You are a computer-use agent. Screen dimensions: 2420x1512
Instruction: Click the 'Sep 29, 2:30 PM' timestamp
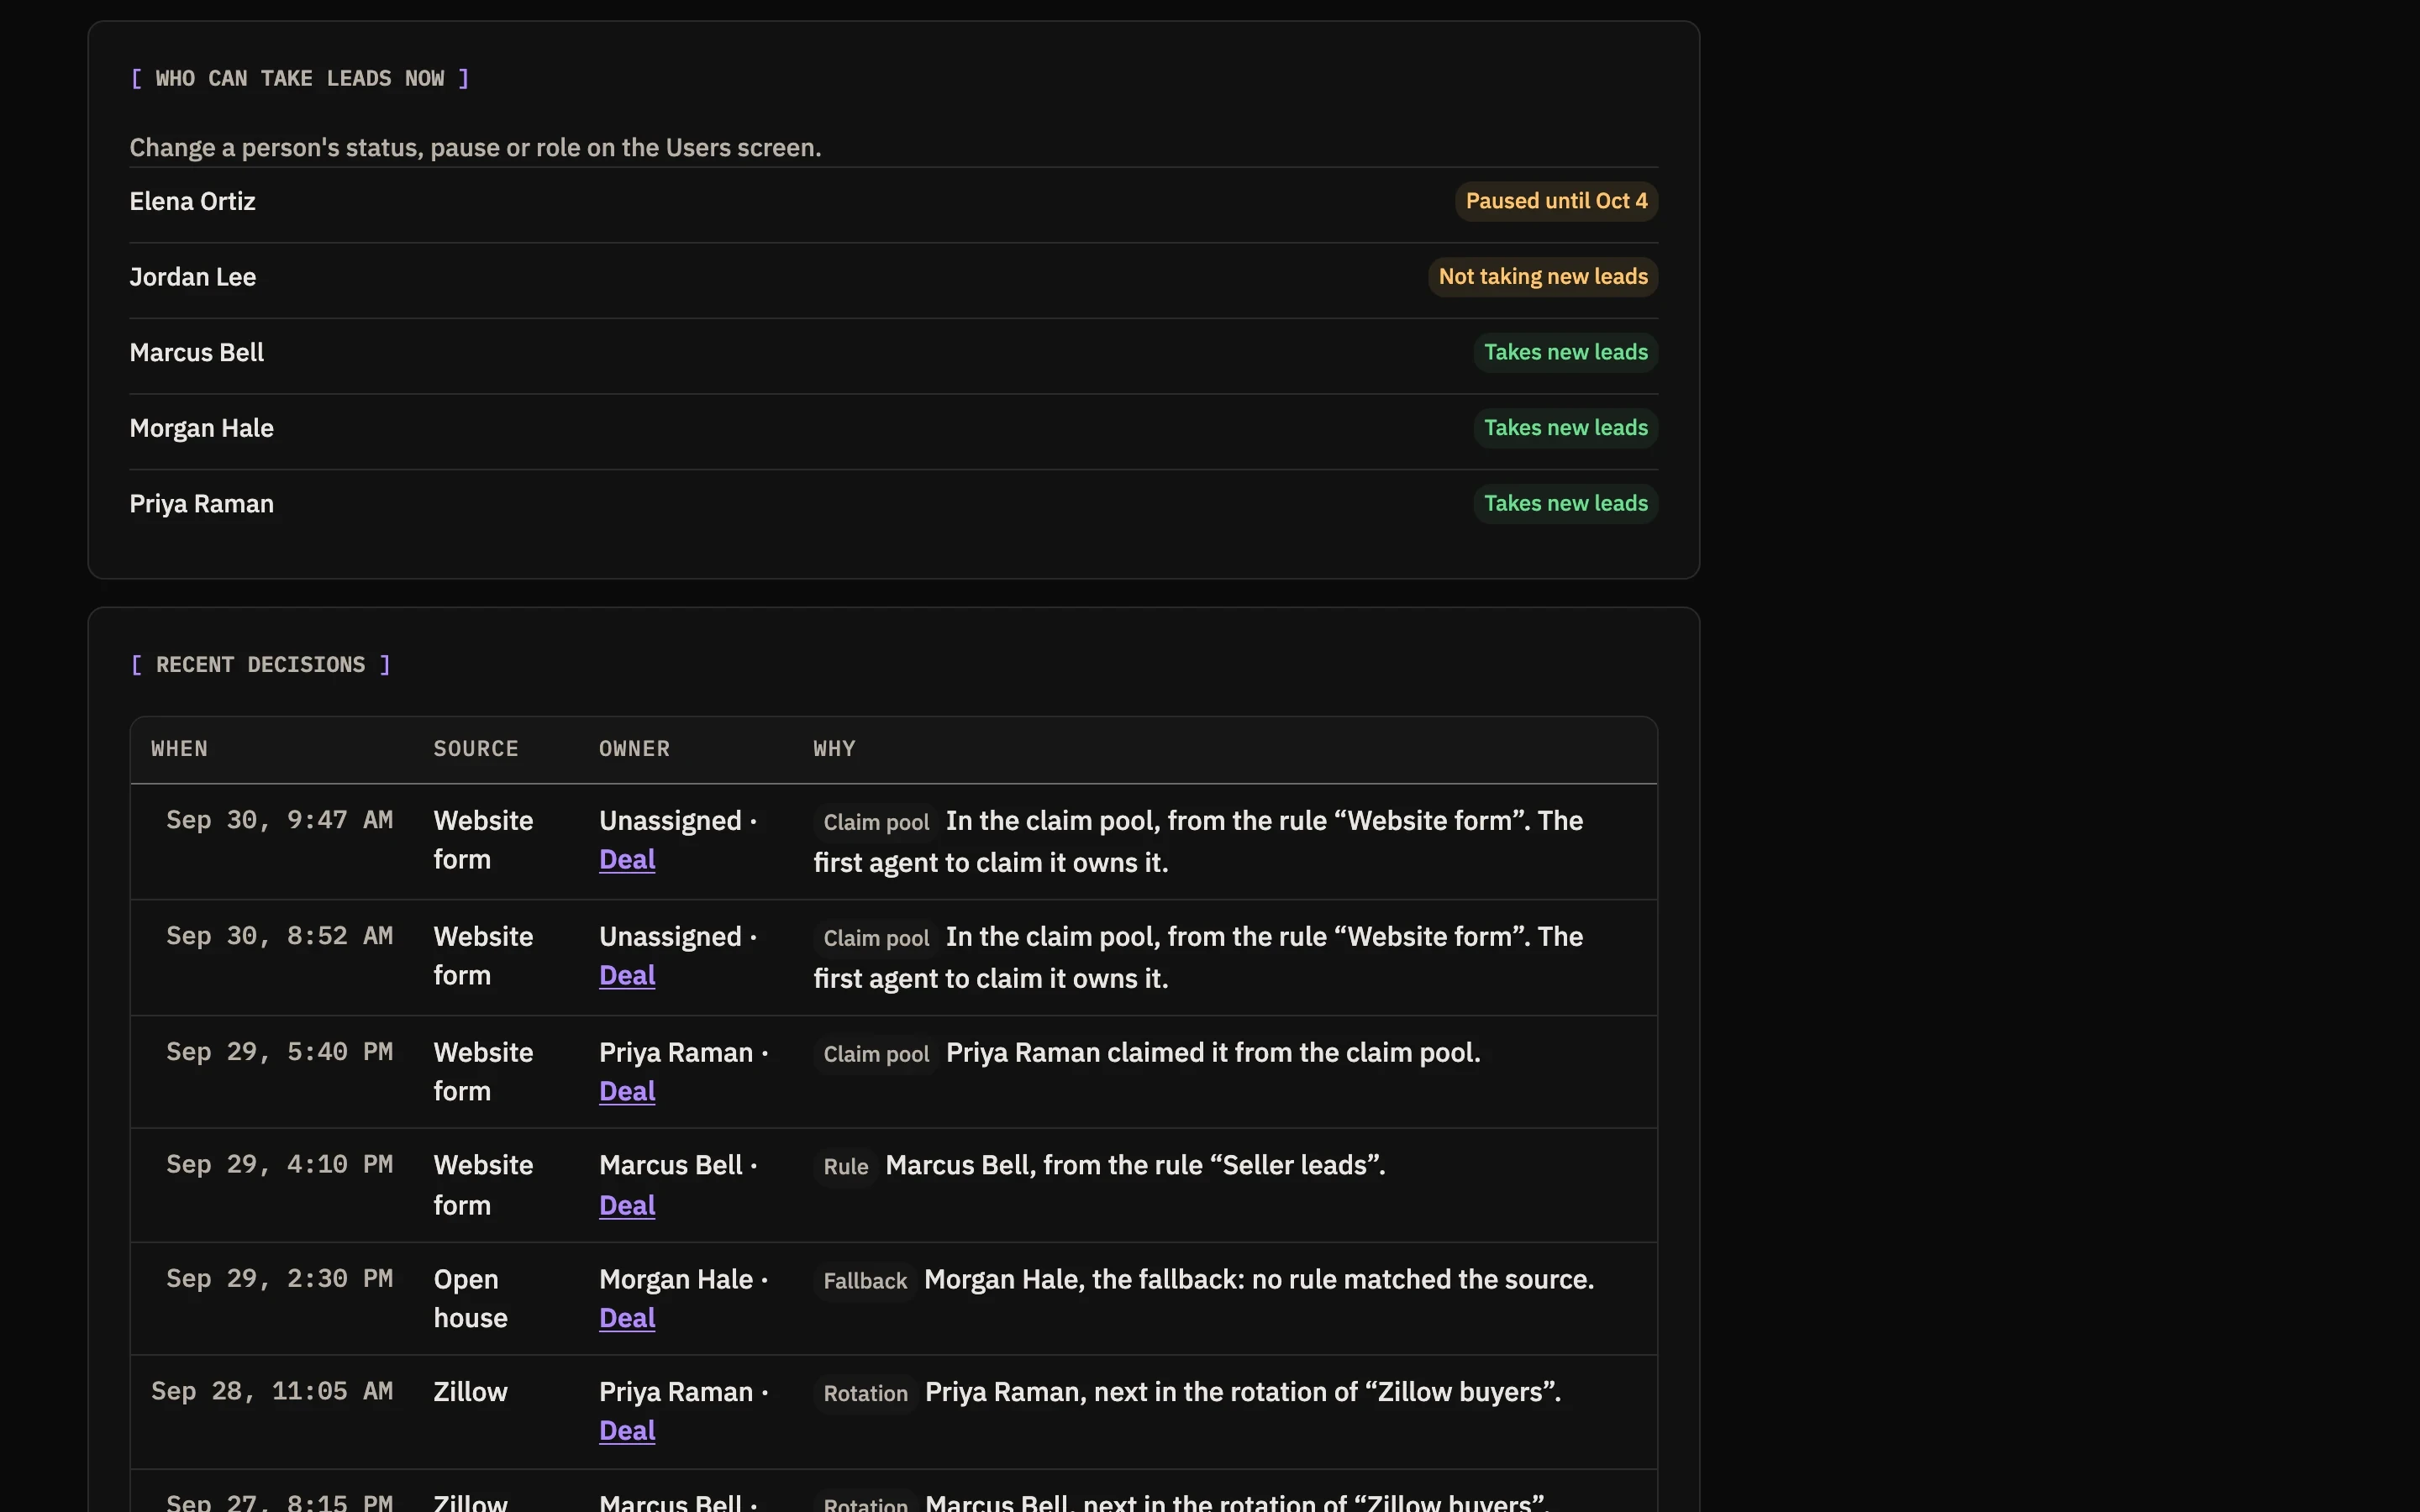click(x=279, y=1279)
